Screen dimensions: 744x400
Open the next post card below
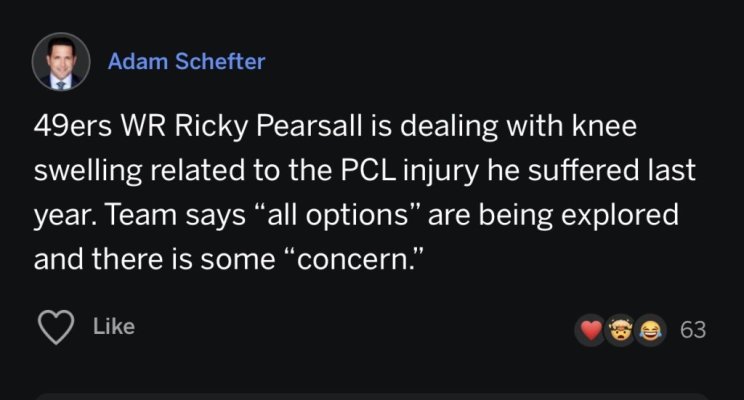pos(372,396)
